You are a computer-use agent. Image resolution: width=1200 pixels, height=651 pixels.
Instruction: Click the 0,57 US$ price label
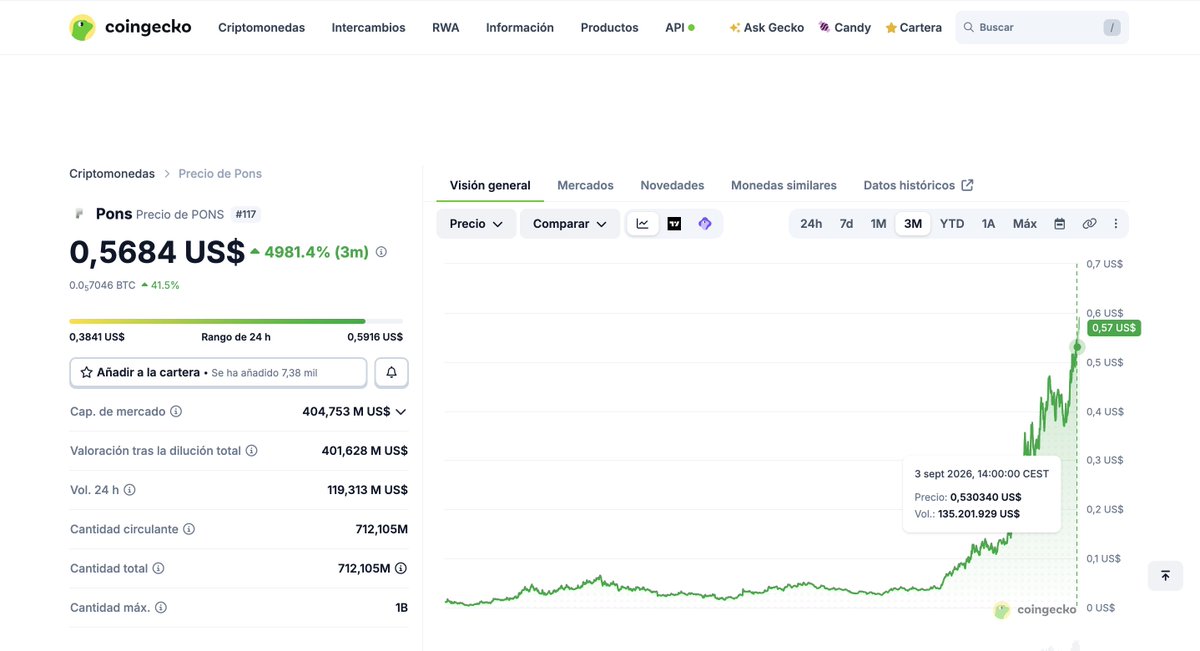click(1114, 328)
